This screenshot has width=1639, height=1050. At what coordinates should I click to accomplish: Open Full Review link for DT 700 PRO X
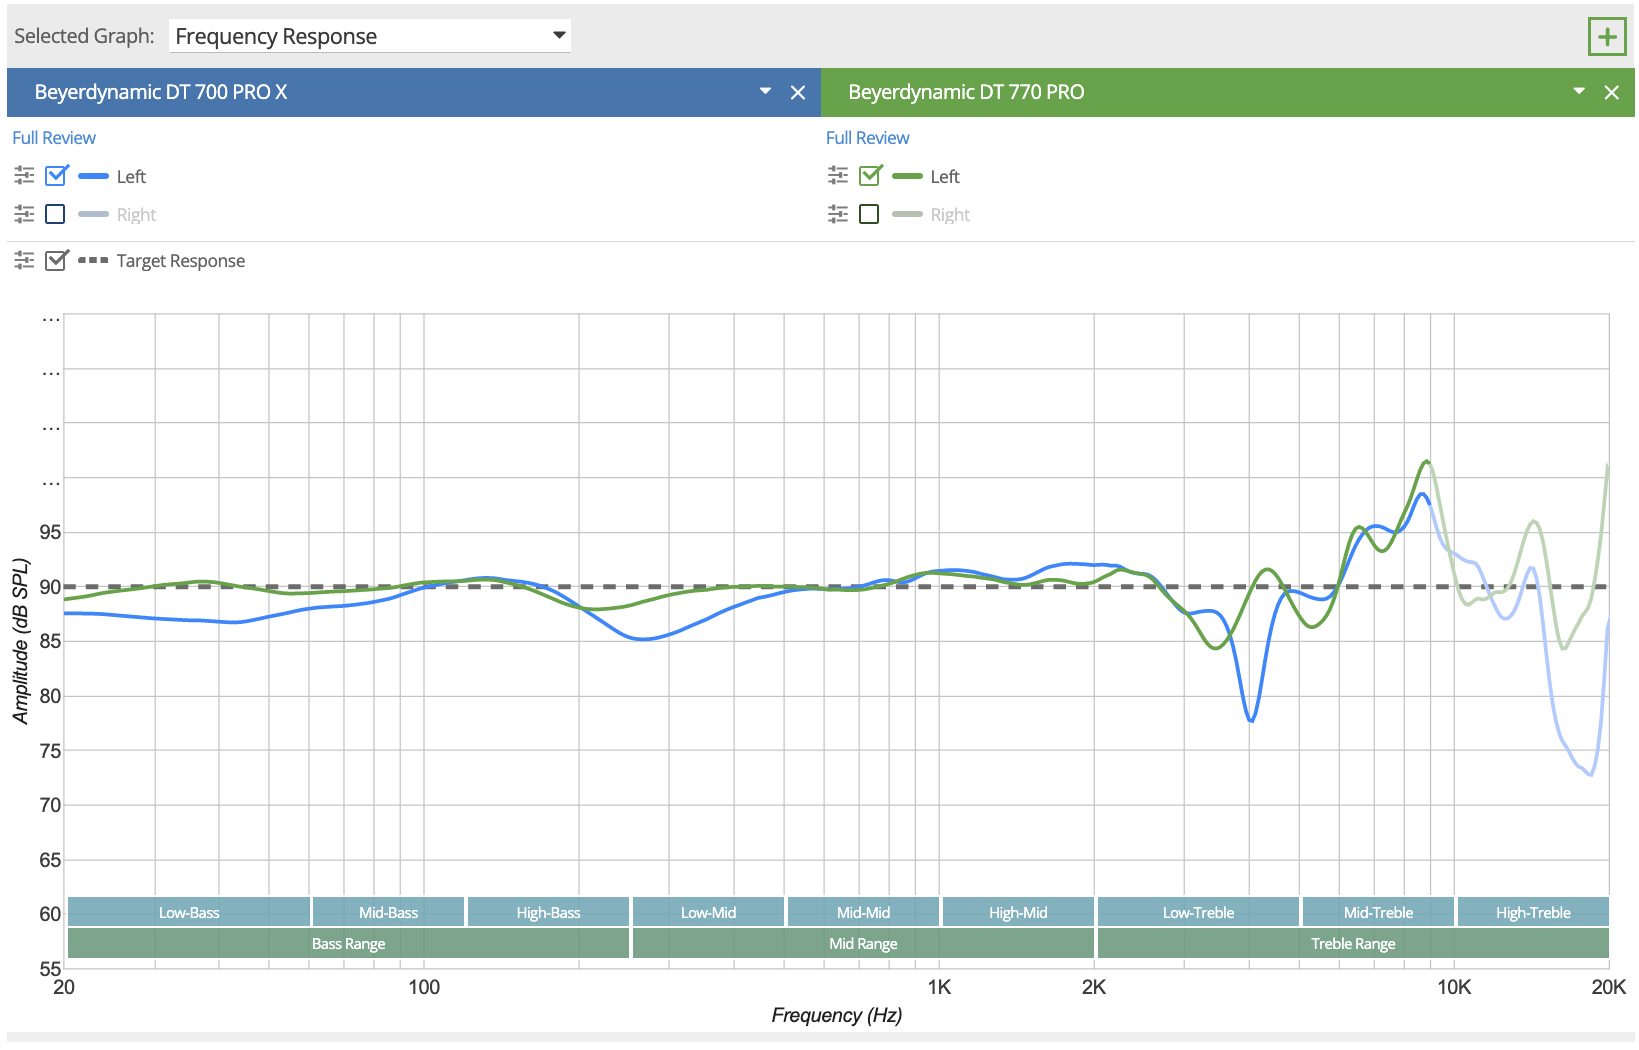pos(54,138)
